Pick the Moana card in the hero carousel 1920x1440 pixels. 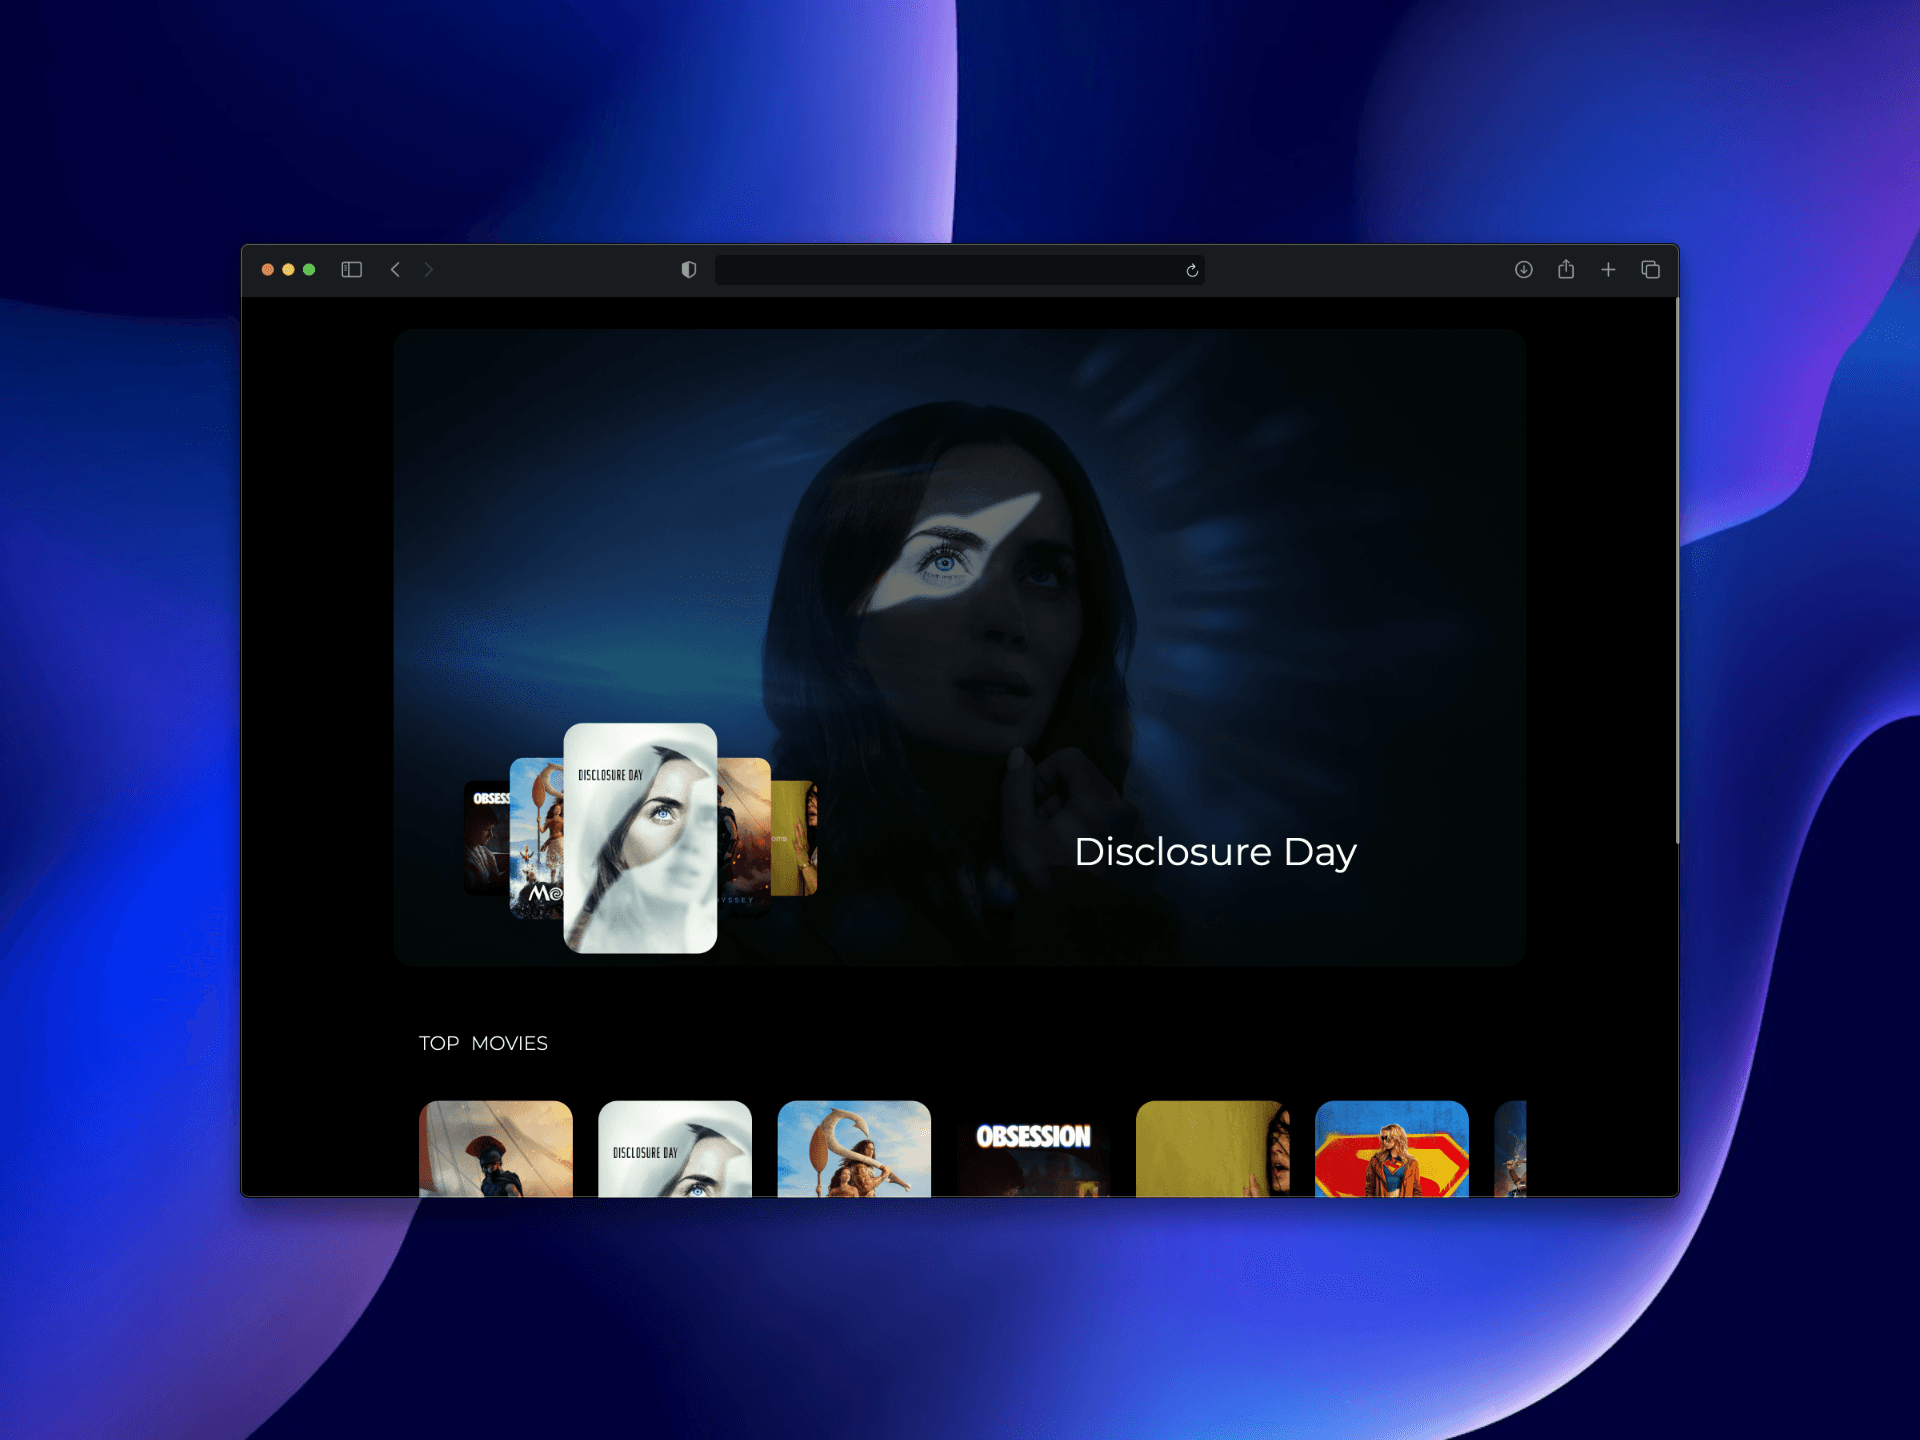point(537,838)
